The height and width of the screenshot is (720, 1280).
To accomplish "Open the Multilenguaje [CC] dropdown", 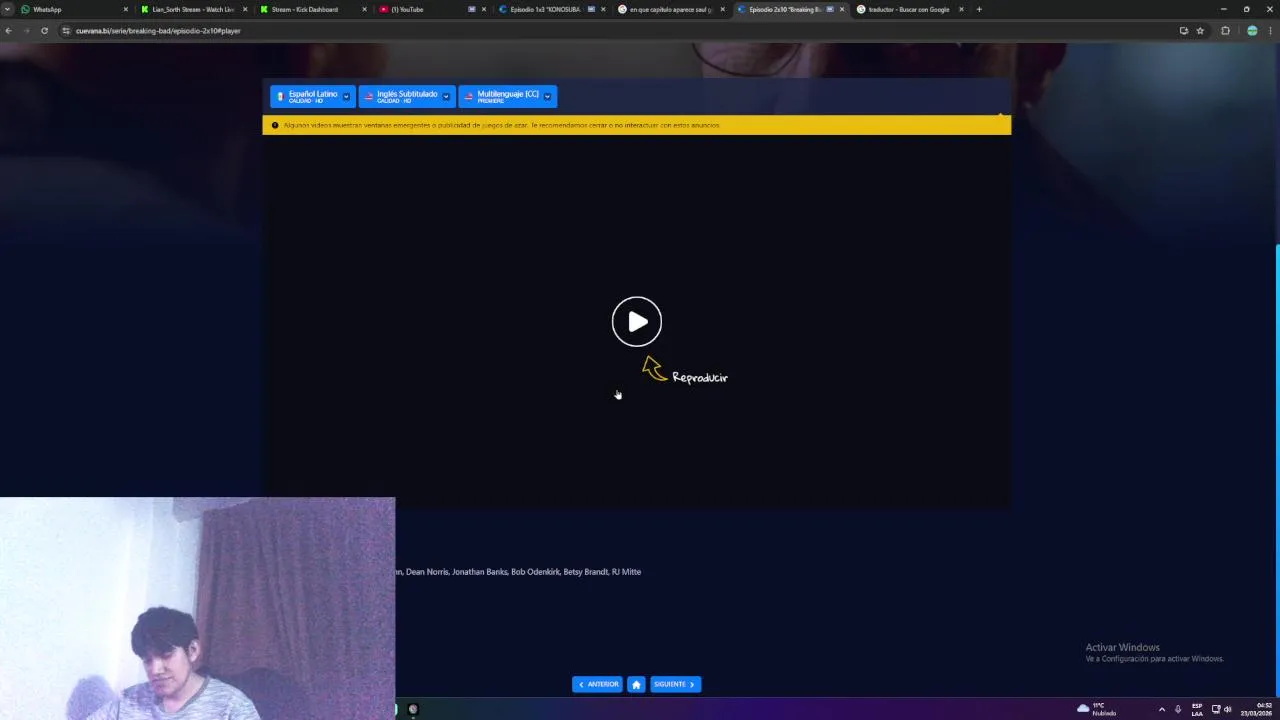I will click(x=507, y=96).
